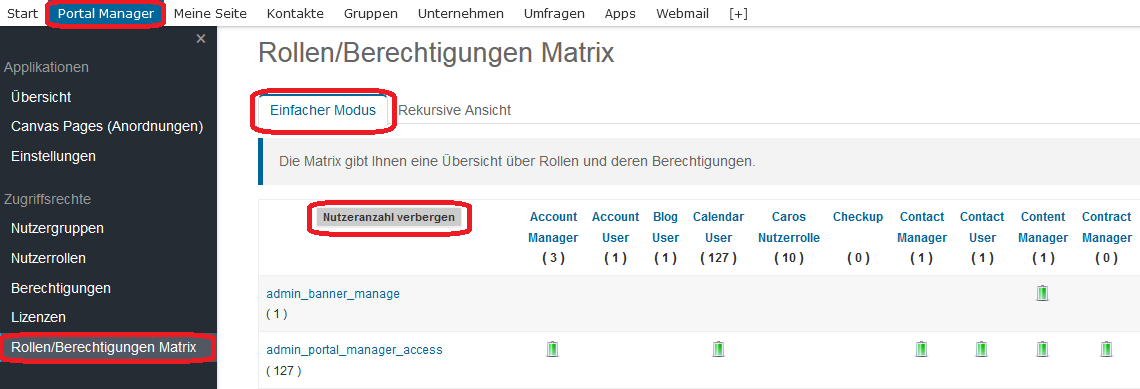Navigate to Unternehmen
Screen dimensions: 1140x389
461,13
